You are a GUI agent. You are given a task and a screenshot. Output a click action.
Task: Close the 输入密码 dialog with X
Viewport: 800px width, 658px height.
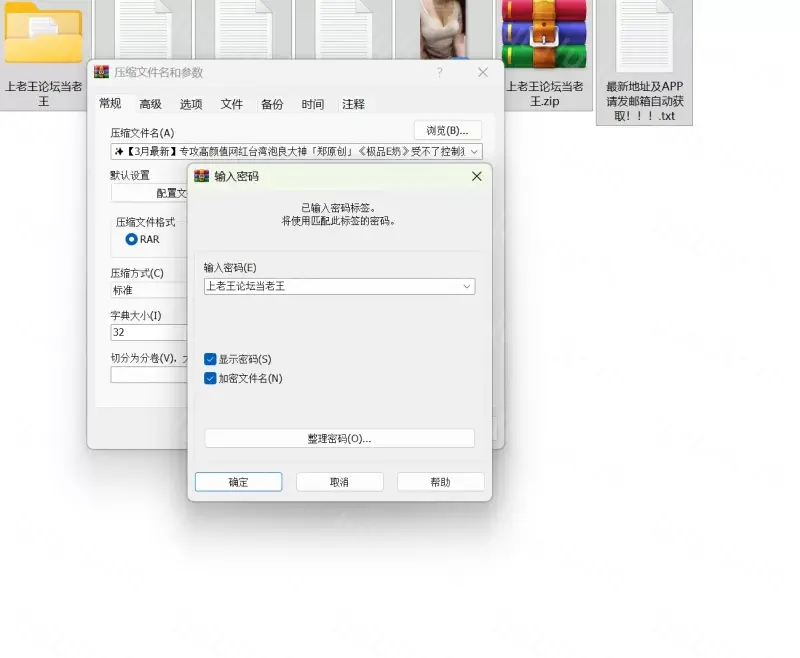[476, 176]
